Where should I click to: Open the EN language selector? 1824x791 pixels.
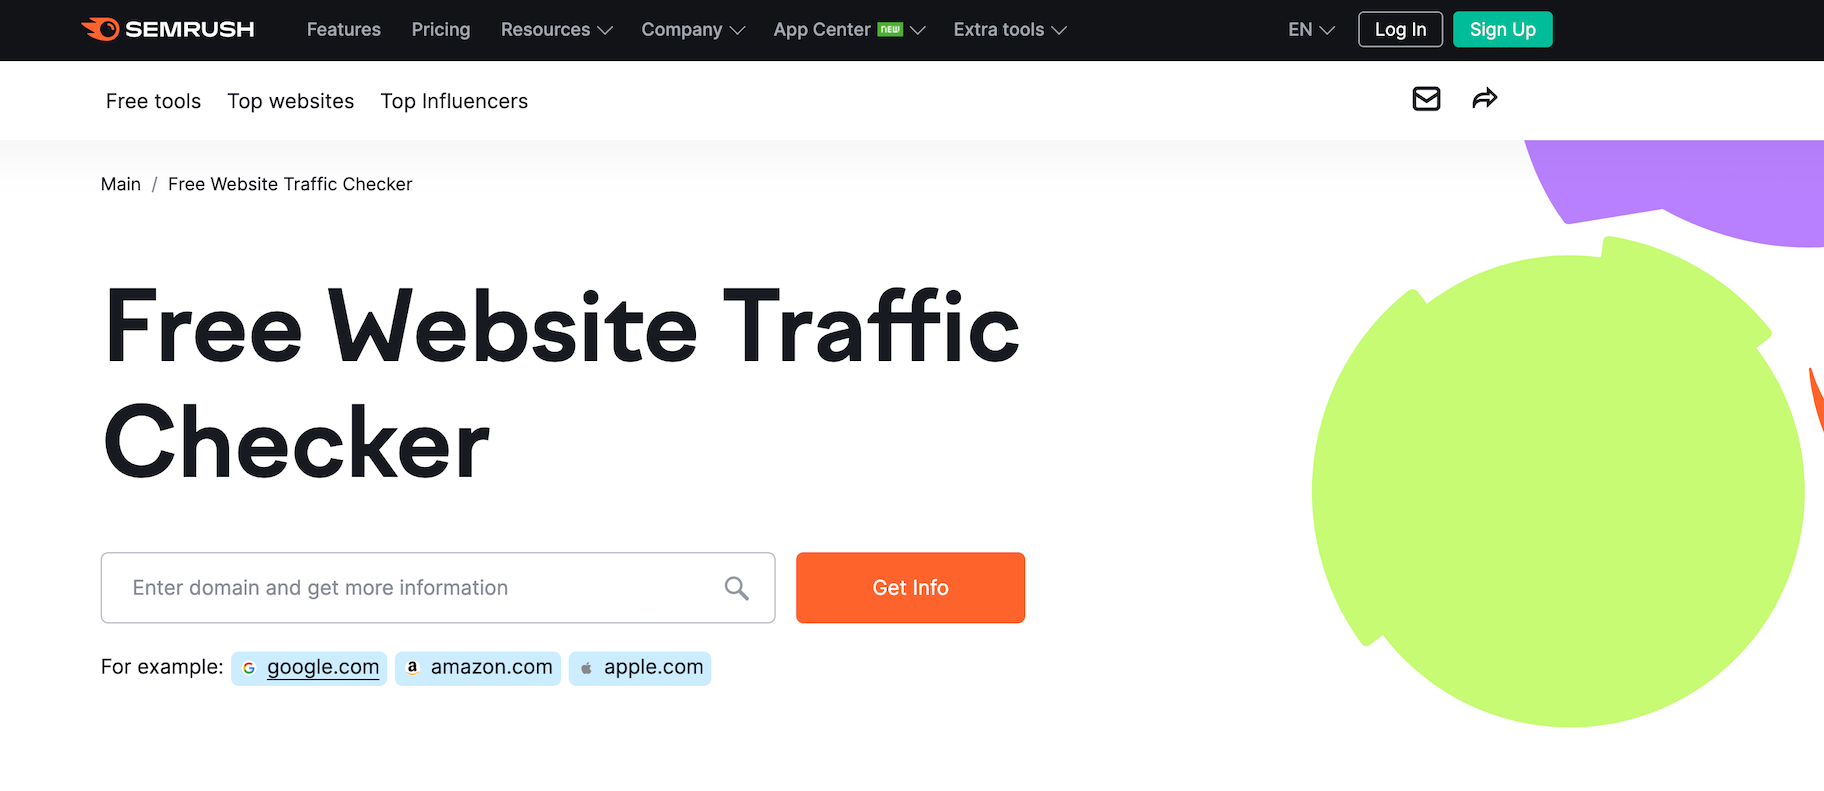[x=1310, y=30]
